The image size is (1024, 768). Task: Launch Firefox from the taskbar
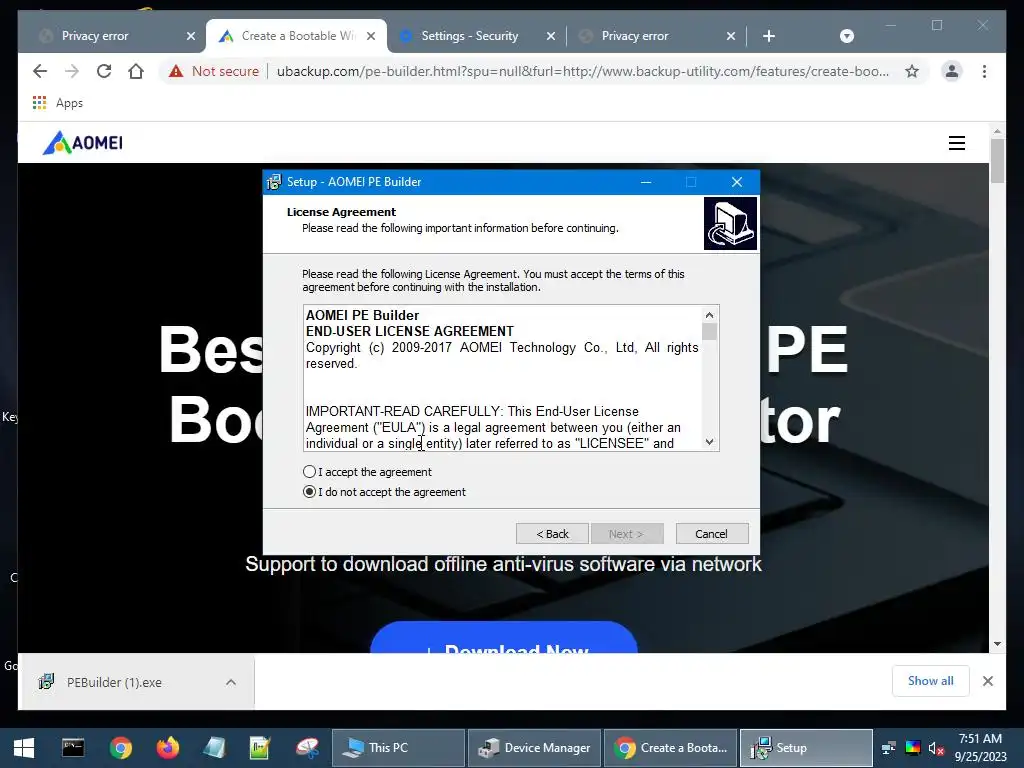click(x=168, y=748)
